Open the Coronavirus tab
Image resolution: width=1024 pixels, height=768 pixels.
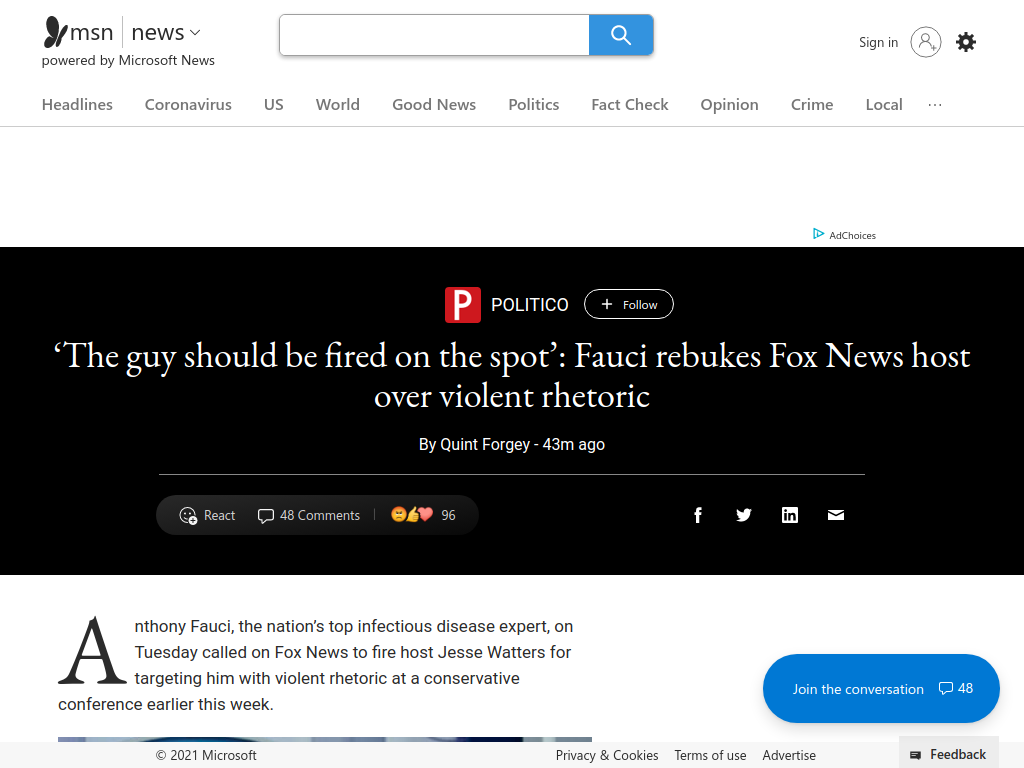(x=188, y=104)
